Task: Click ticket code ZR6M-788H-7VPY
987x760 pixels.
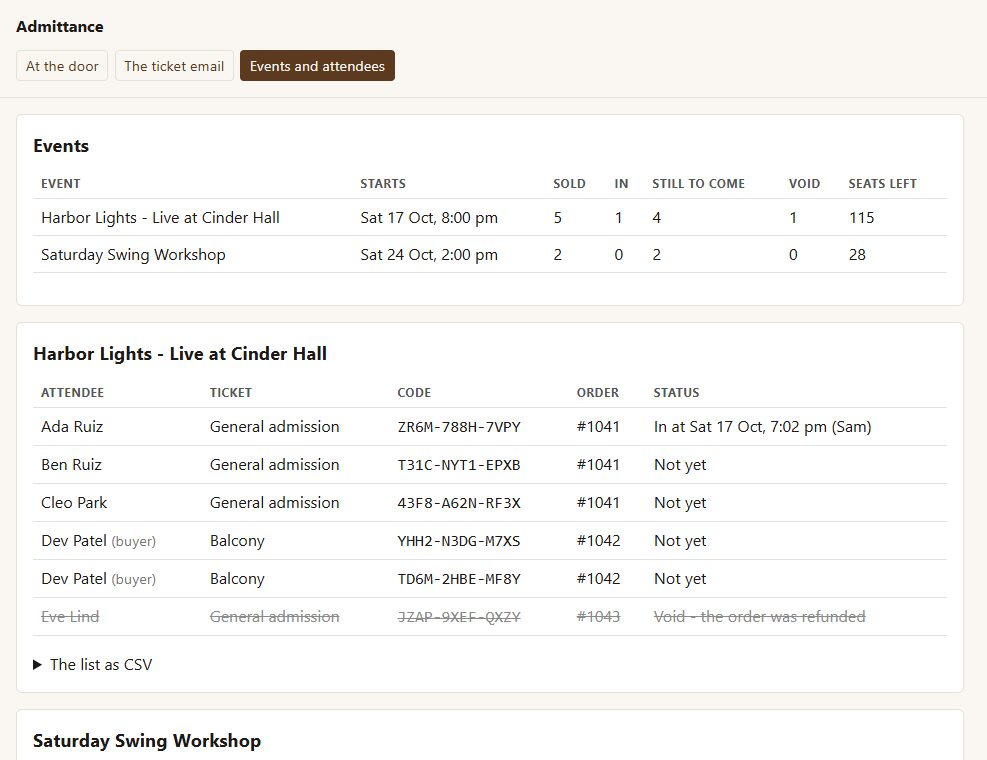Action: coord(459,427)
